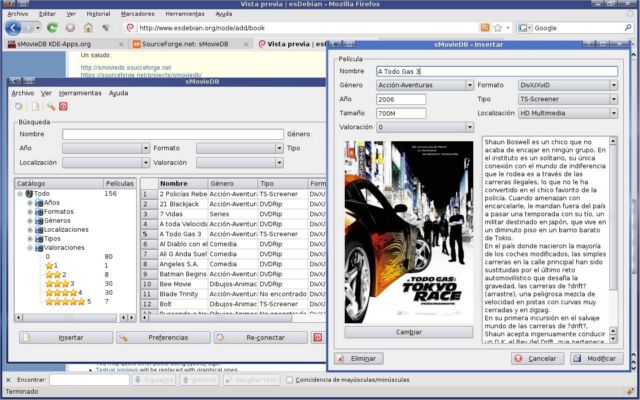Click red power icon beside Re-conectar button
Viewport: 640px width, 400px height.
pos(318,338)
